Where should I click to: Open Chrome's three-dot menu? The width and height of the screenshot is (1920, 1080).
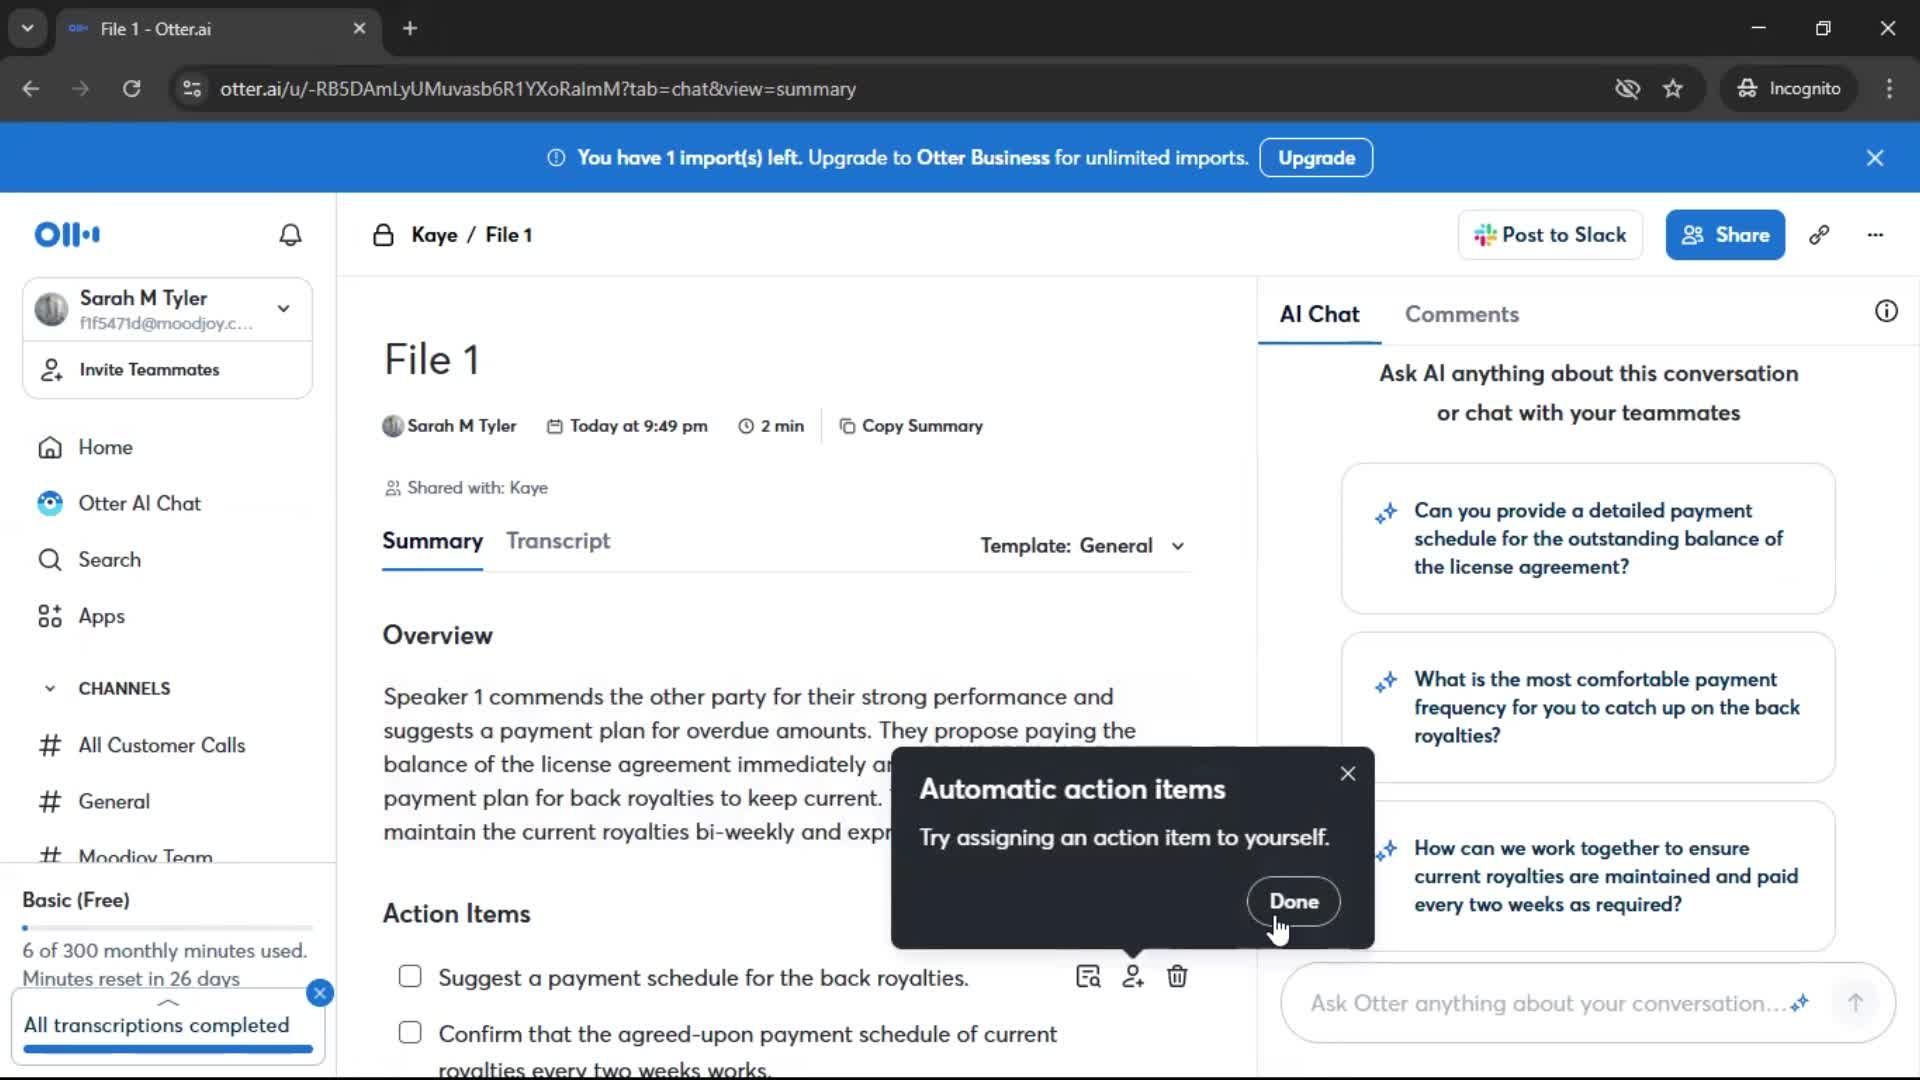point(1889,89)
